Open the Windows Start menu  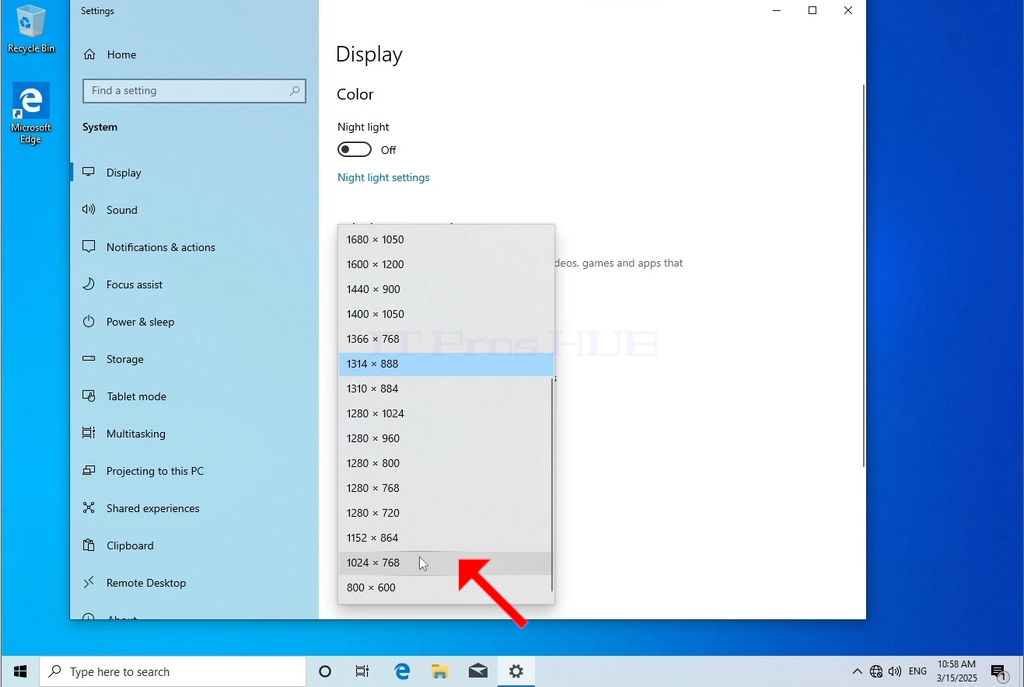point(20,671)
